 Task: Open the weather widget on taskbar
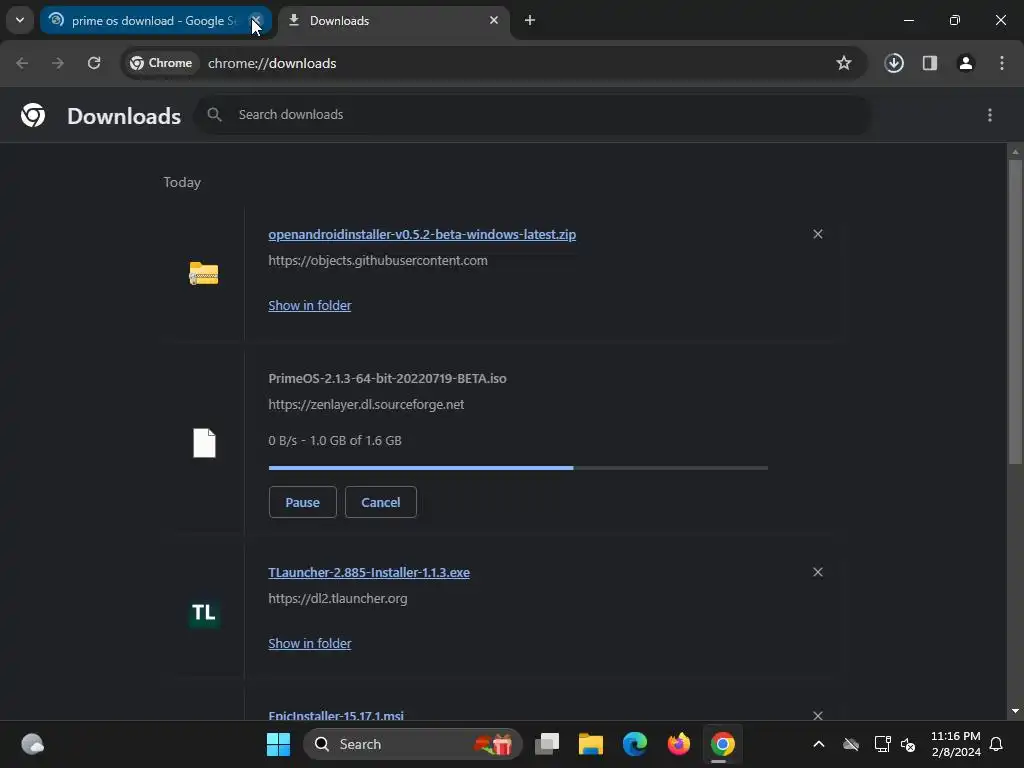click(33, 744)
